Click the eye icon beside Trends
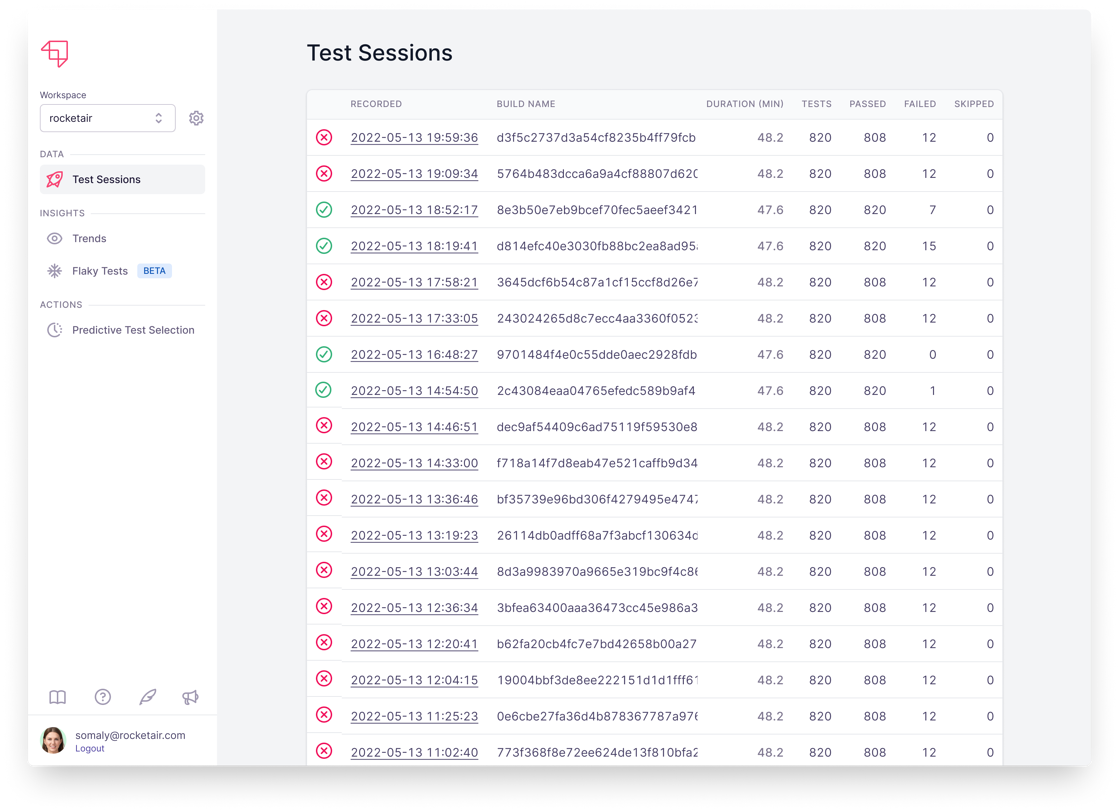 tap(53, 238)
